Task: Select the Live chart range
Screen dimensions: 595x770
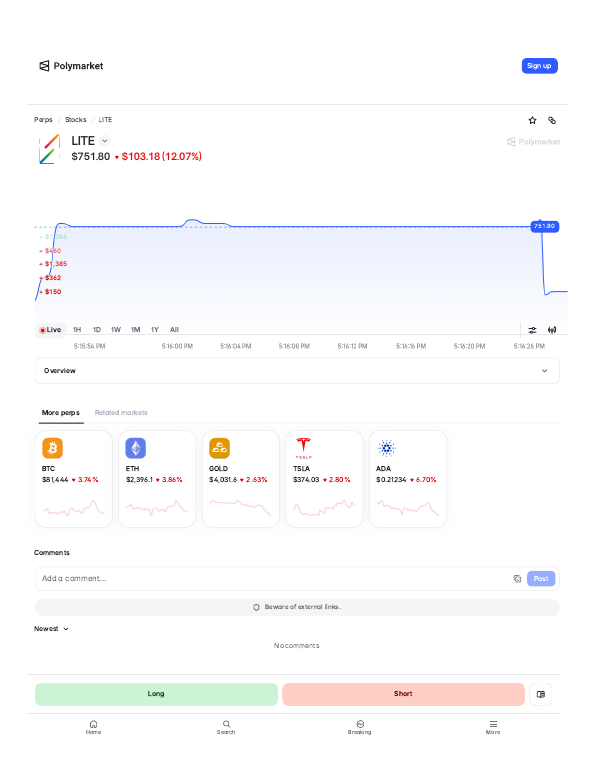Action: [x=51, y=330]
